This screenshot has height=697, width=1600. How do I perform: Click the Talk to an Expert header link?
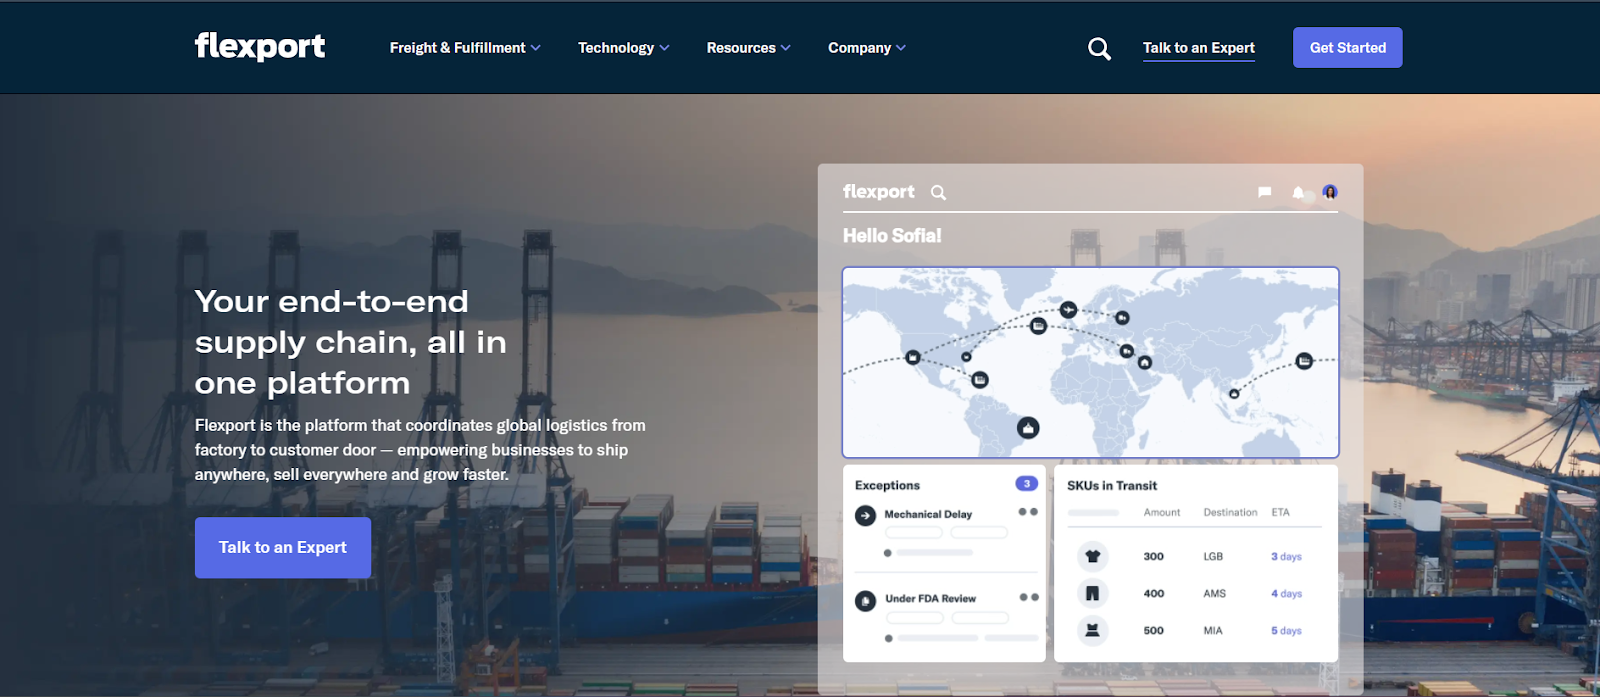[x=1199, y=48]
